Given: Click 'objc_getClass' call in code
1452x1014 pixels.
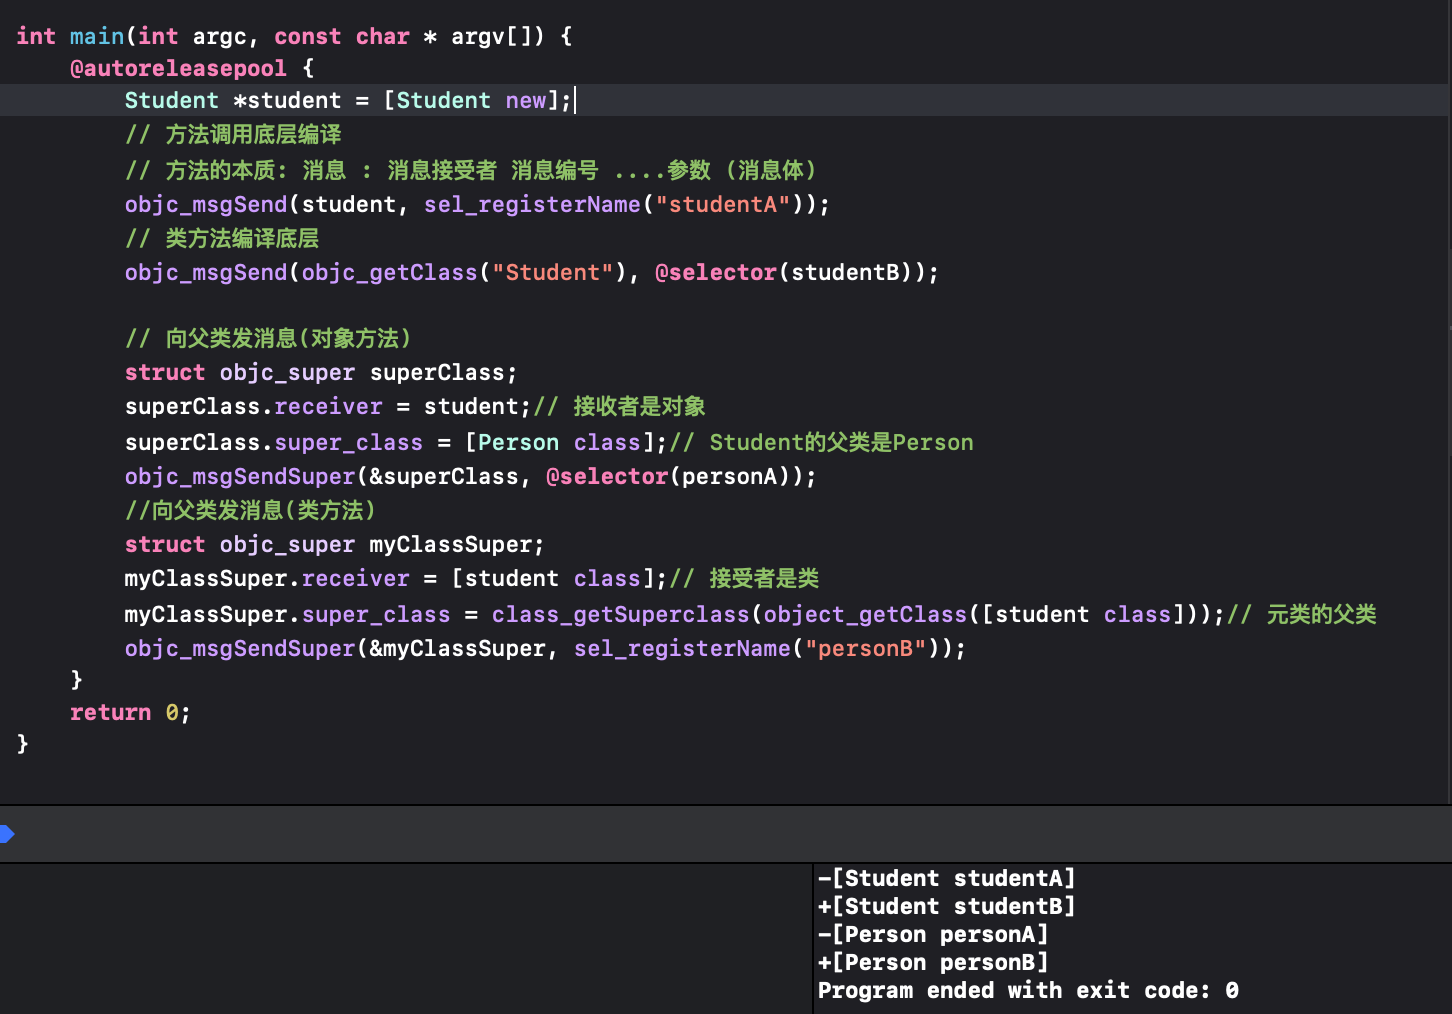Looking at the screenshot, I should tap(390, 272).
